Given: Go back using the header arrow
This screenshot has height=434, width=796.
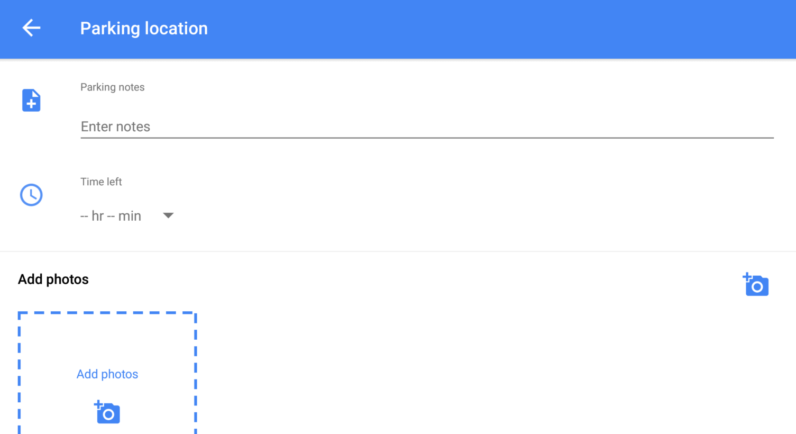Looking at the screenshot, I should (x=31, y=28).
